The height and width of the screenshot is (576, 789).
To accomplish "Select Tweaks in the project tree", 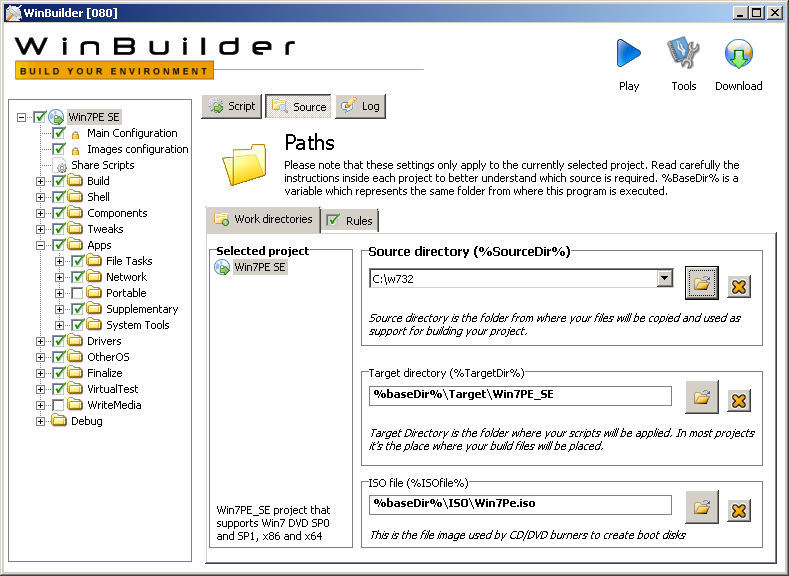I will 105,229.
